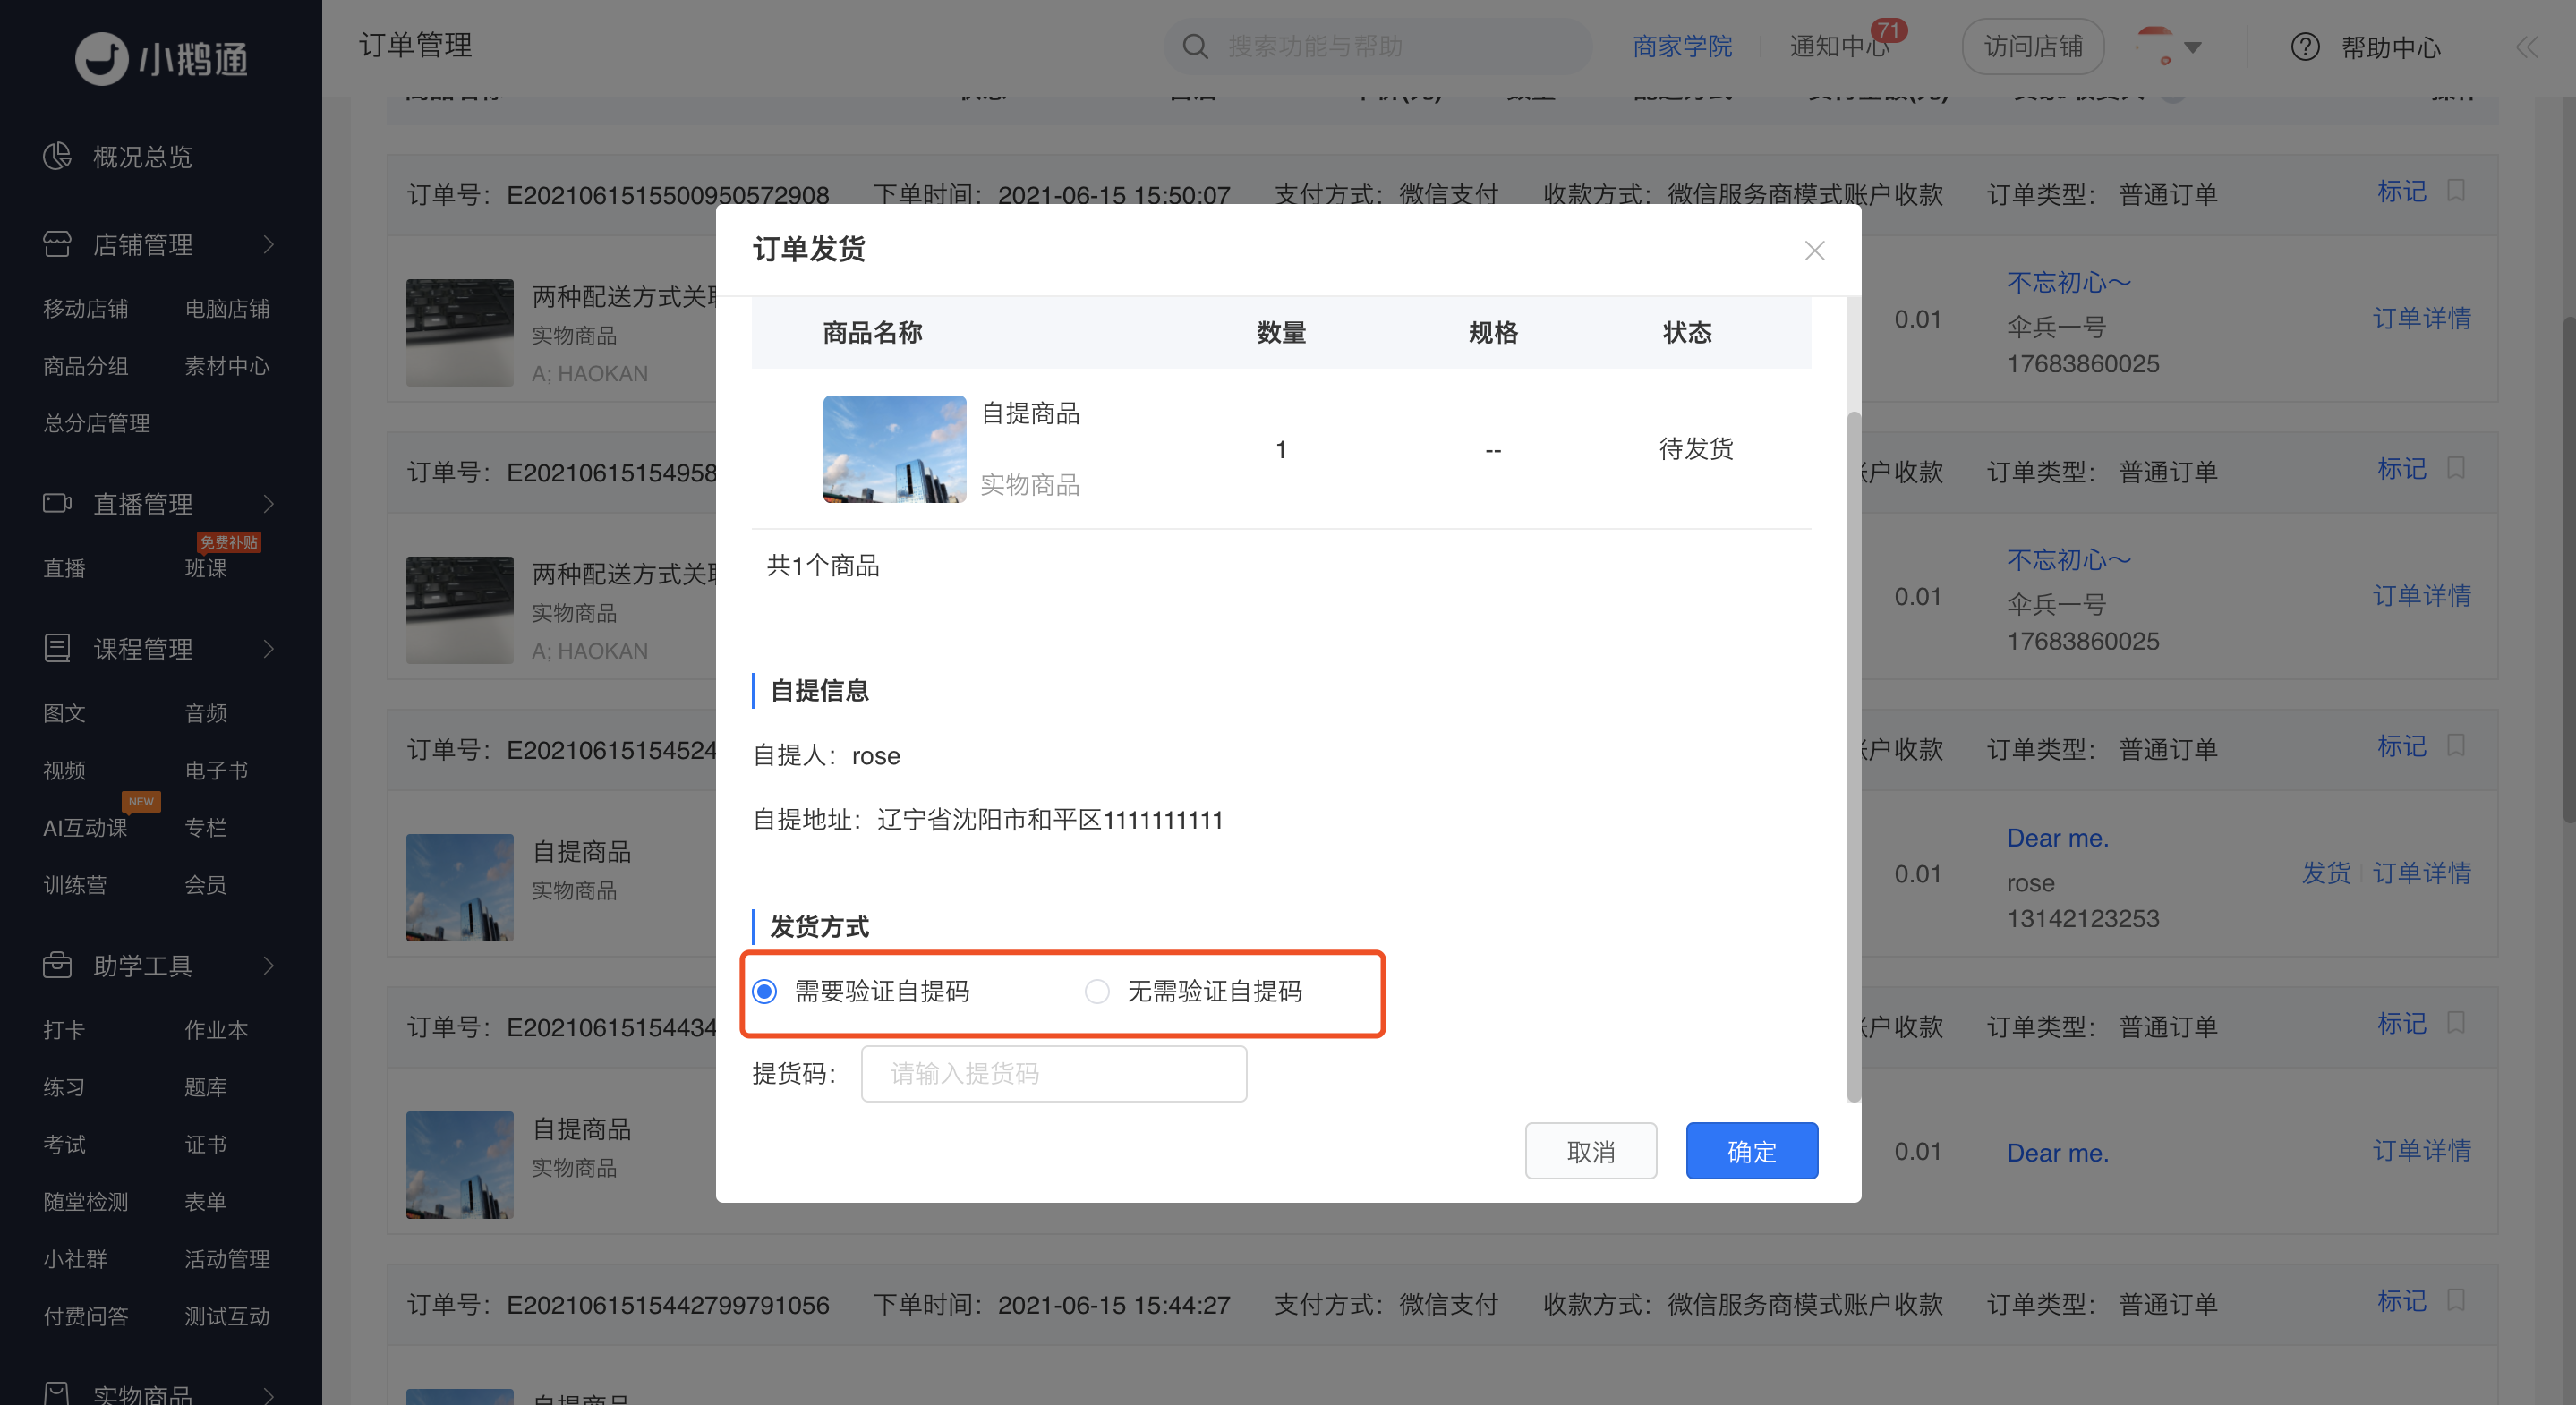This screenshot has width=2576, height=1405.
Task: Close the 订单发货 dialog with X
Action: (x=1814, y=250)
